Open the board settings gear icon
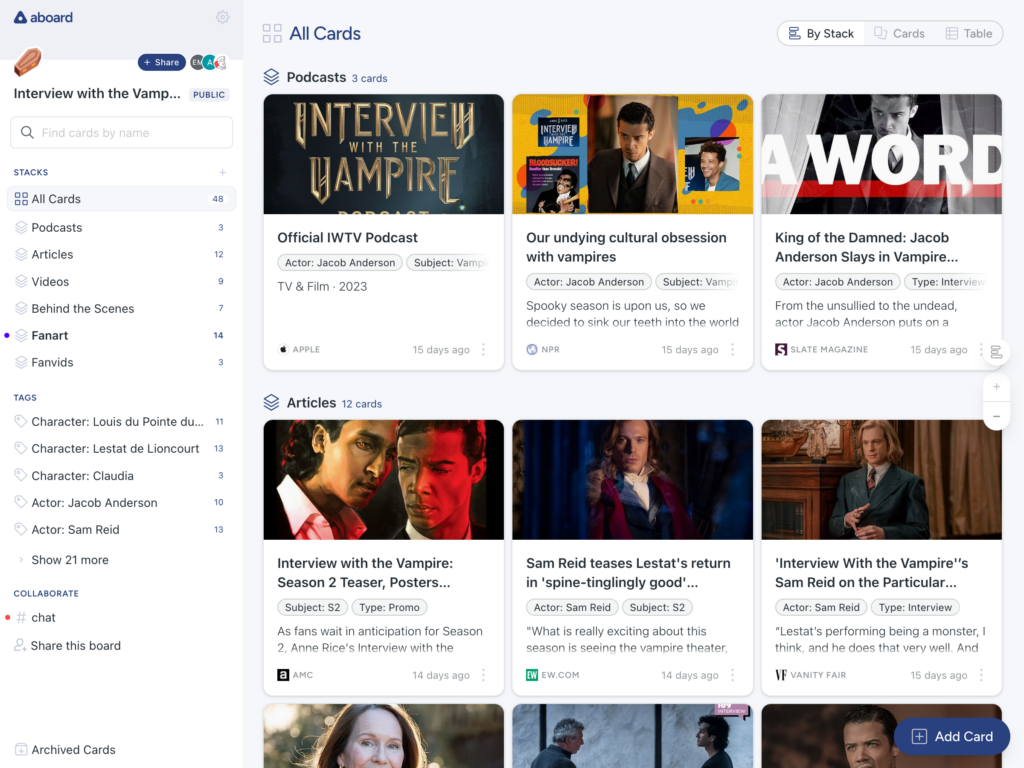 pyautogui.click(x=222, y=17)
